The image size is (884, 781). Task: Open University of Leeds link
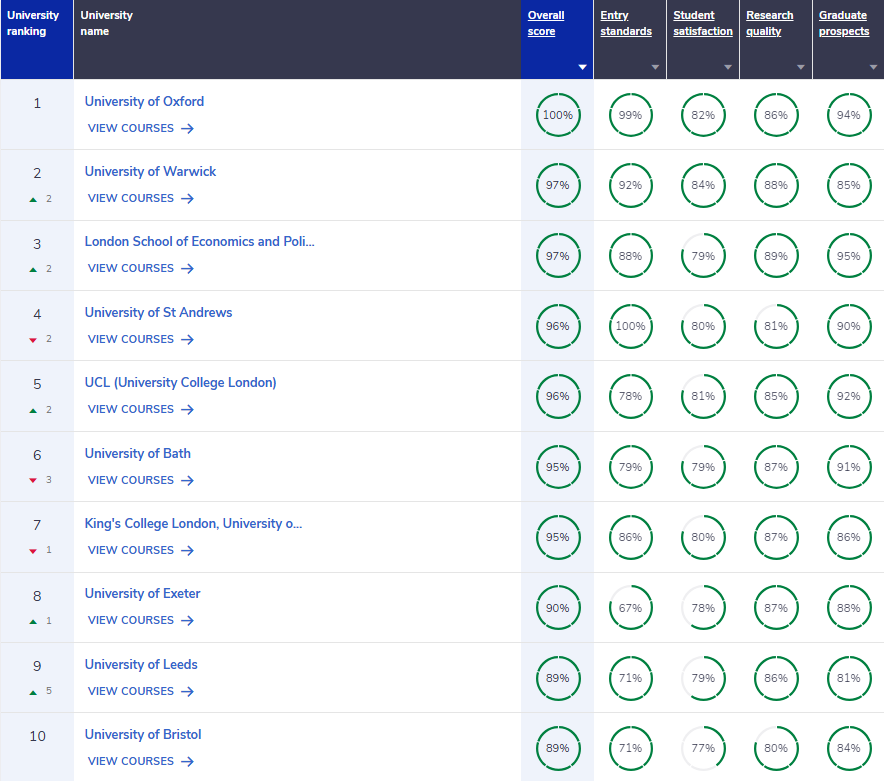pos(141,664)
